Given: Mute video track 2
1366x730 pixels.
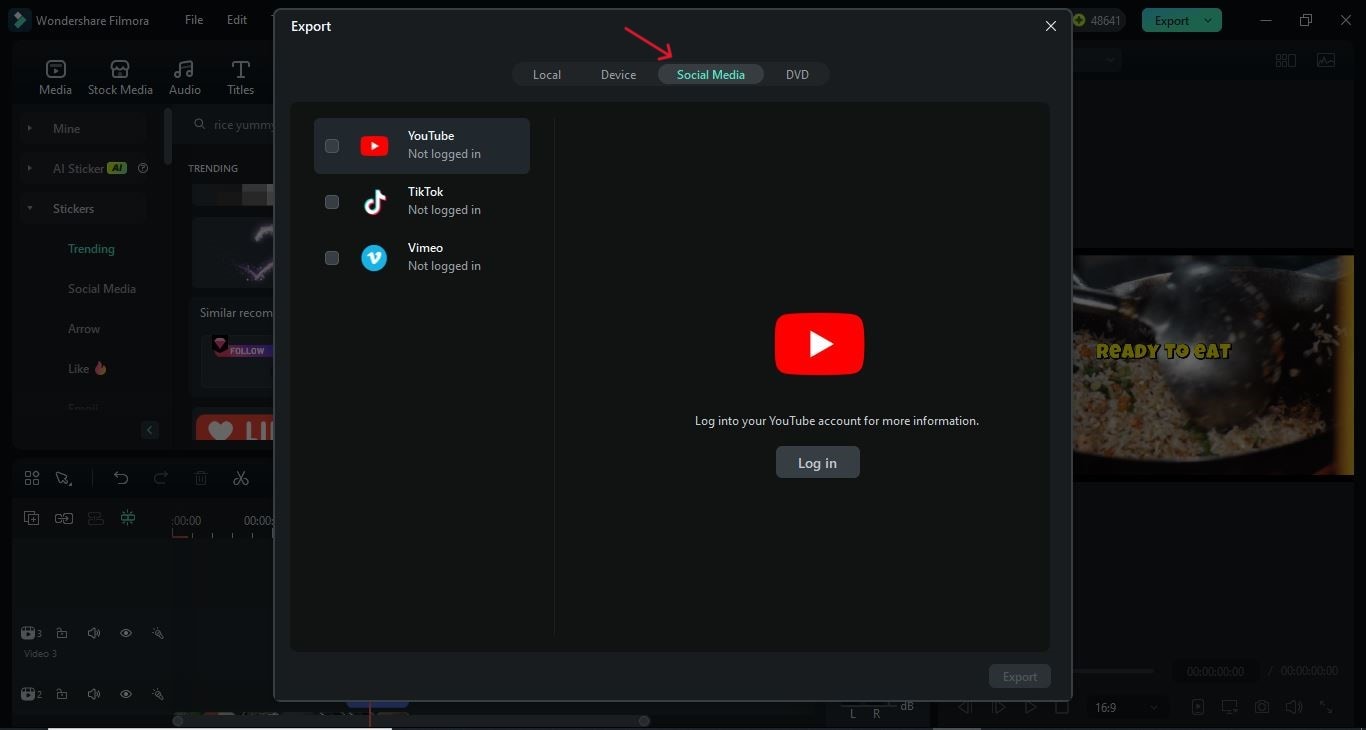Looking at the screenshot, I should (x=94, y=694).
